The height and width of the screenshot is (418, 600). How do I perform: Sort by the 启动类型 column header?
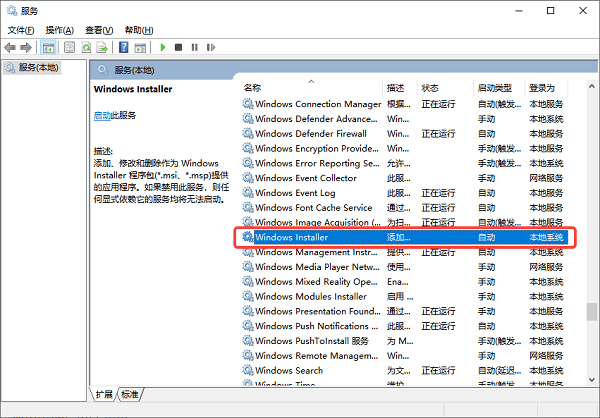coord(494,88)
